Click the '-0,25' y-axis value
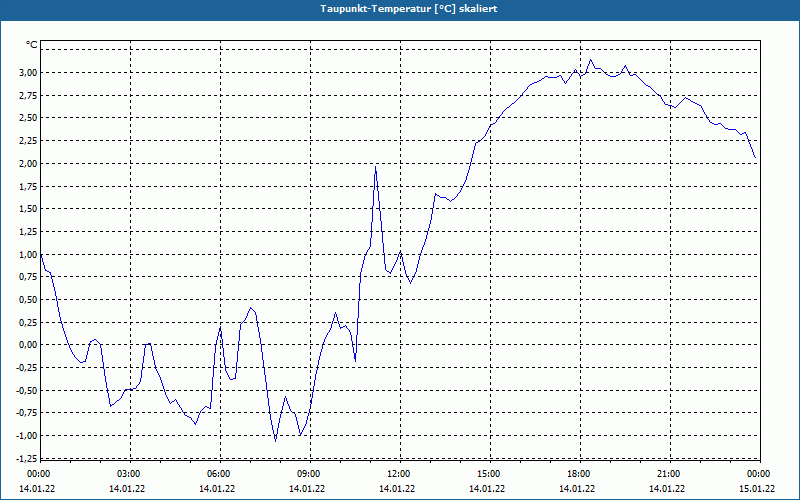Image resolution: width=800 pixels, height=500 pixels. [27, 368]
